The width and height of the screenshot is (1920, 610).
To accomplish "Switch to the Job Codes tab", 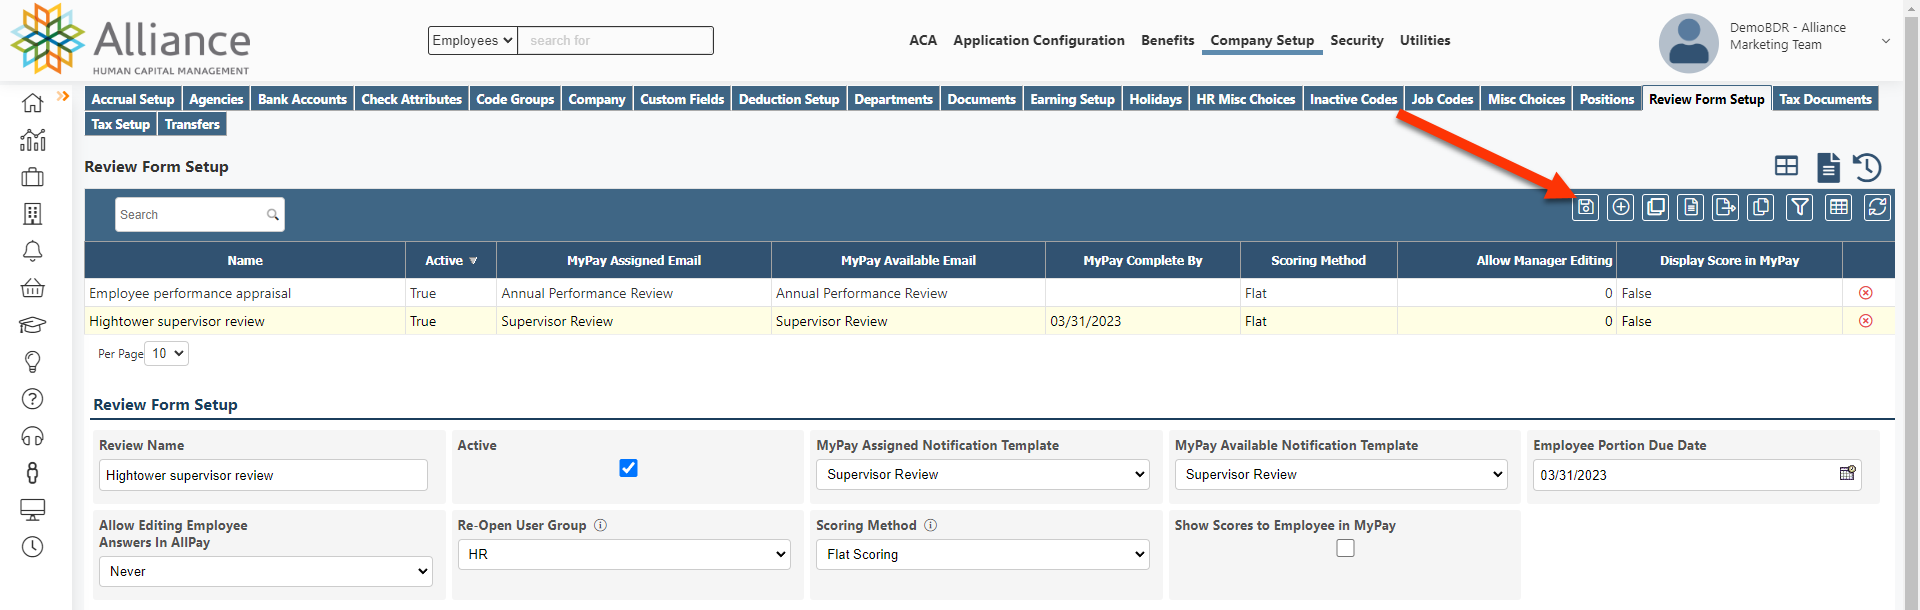I will 1442,99.
